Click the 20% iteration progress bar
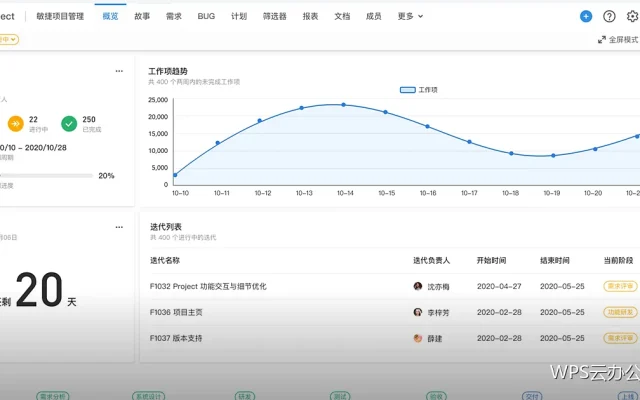 click(47, 176)
